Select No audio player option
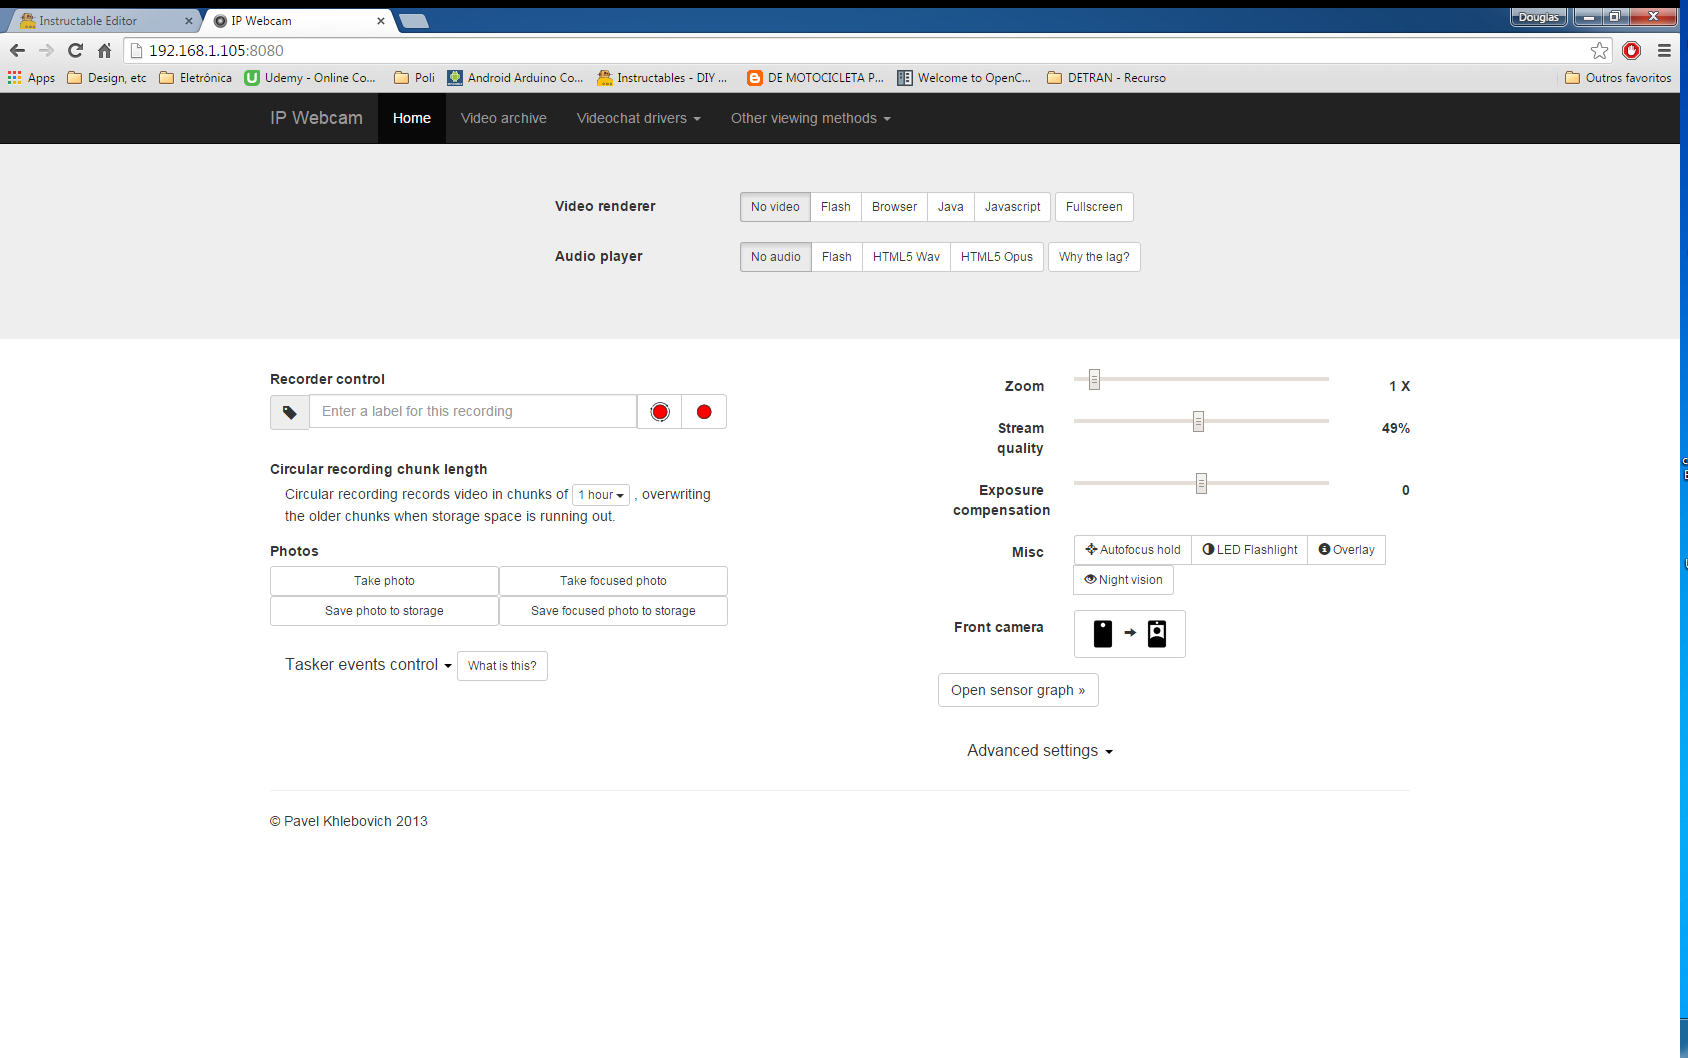This screenshot has height=1058, width=1688. pos(776,257)
